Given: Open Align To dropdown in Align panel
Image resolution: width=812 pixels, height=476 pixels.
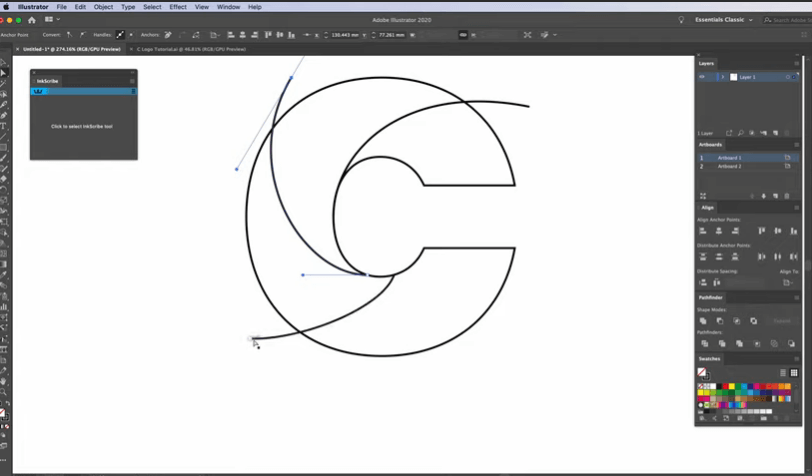Looking at the screenshot, I should [x=788, y=282].
